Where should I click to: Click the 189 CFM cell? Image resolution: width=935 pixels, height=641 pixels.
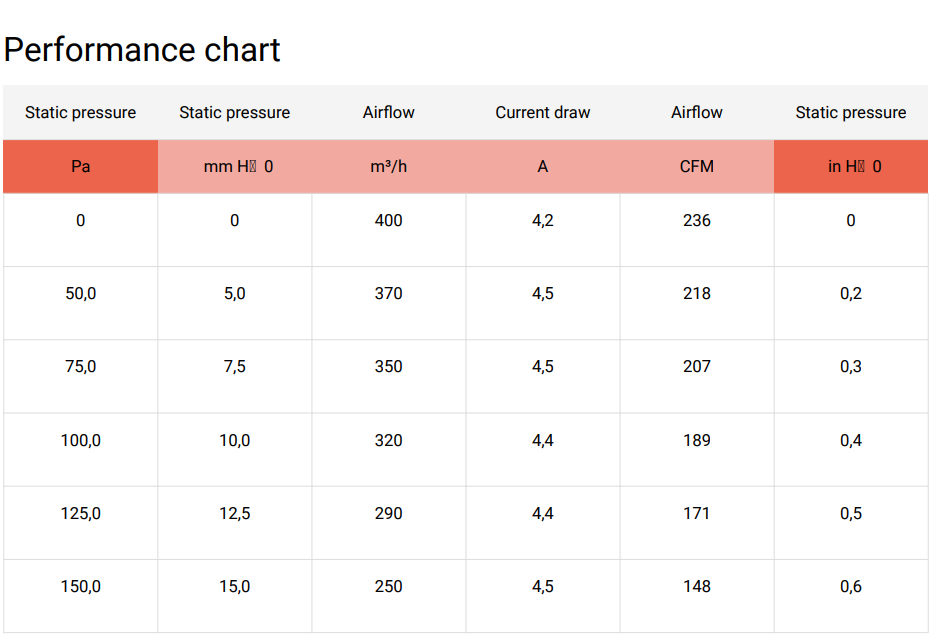(696, 450)
